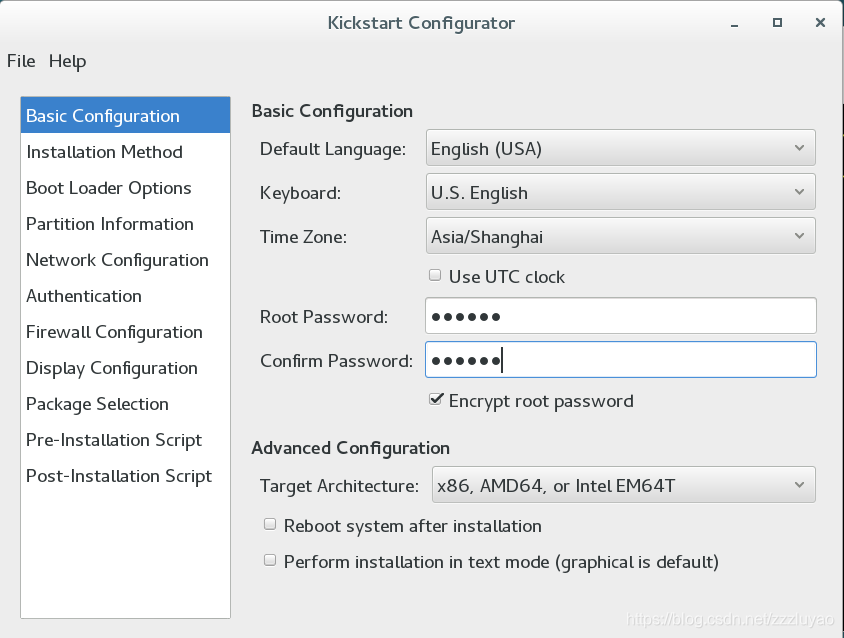The width and height of the screenshot is (844, 638).
Task: Open the Keyboard layout dropdown
Action: tap(621, 192)
